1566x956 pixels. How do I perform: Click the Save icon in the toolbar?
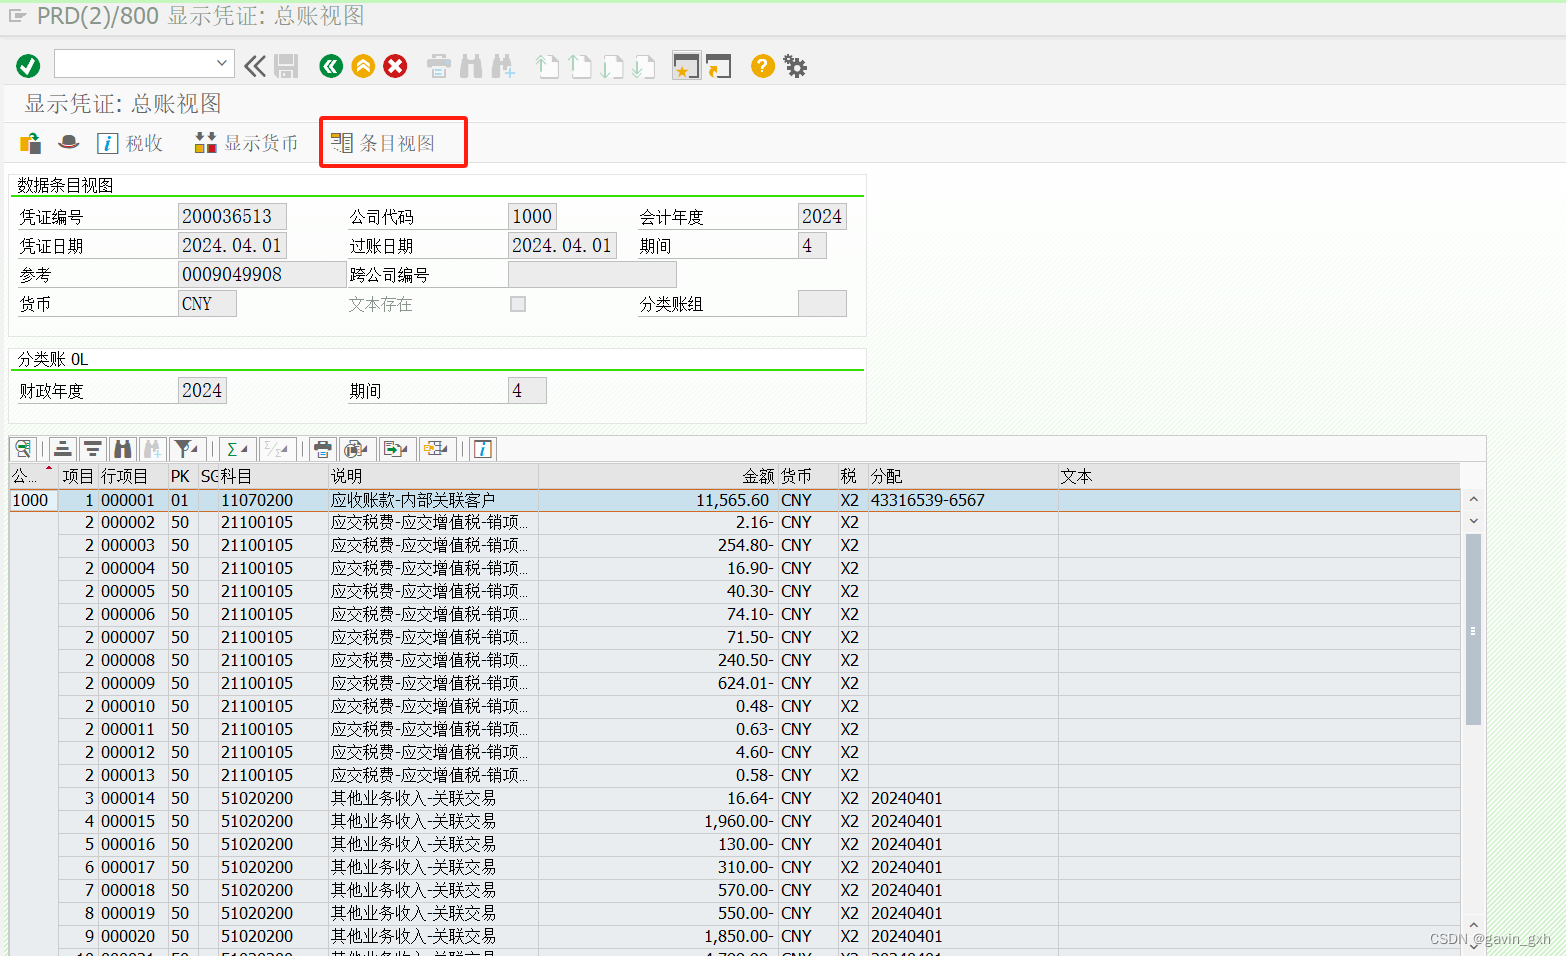click(286, 66)
